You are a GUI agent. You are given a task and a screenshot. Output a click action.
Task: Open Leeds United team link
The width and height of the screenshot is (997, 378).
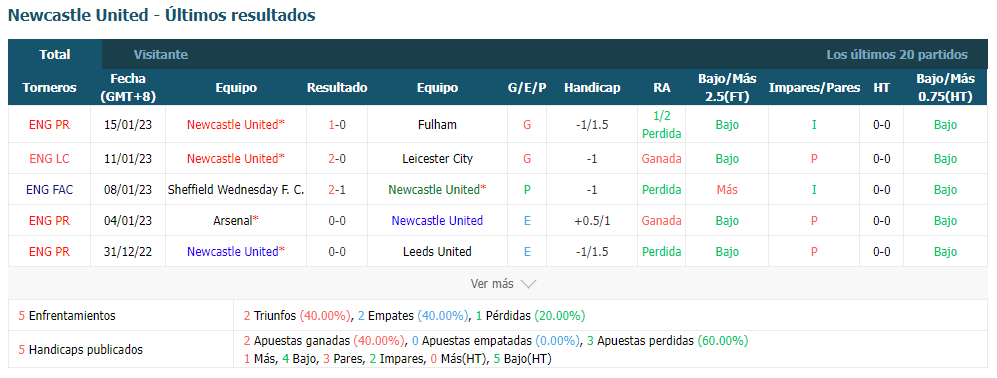[437, 252]
